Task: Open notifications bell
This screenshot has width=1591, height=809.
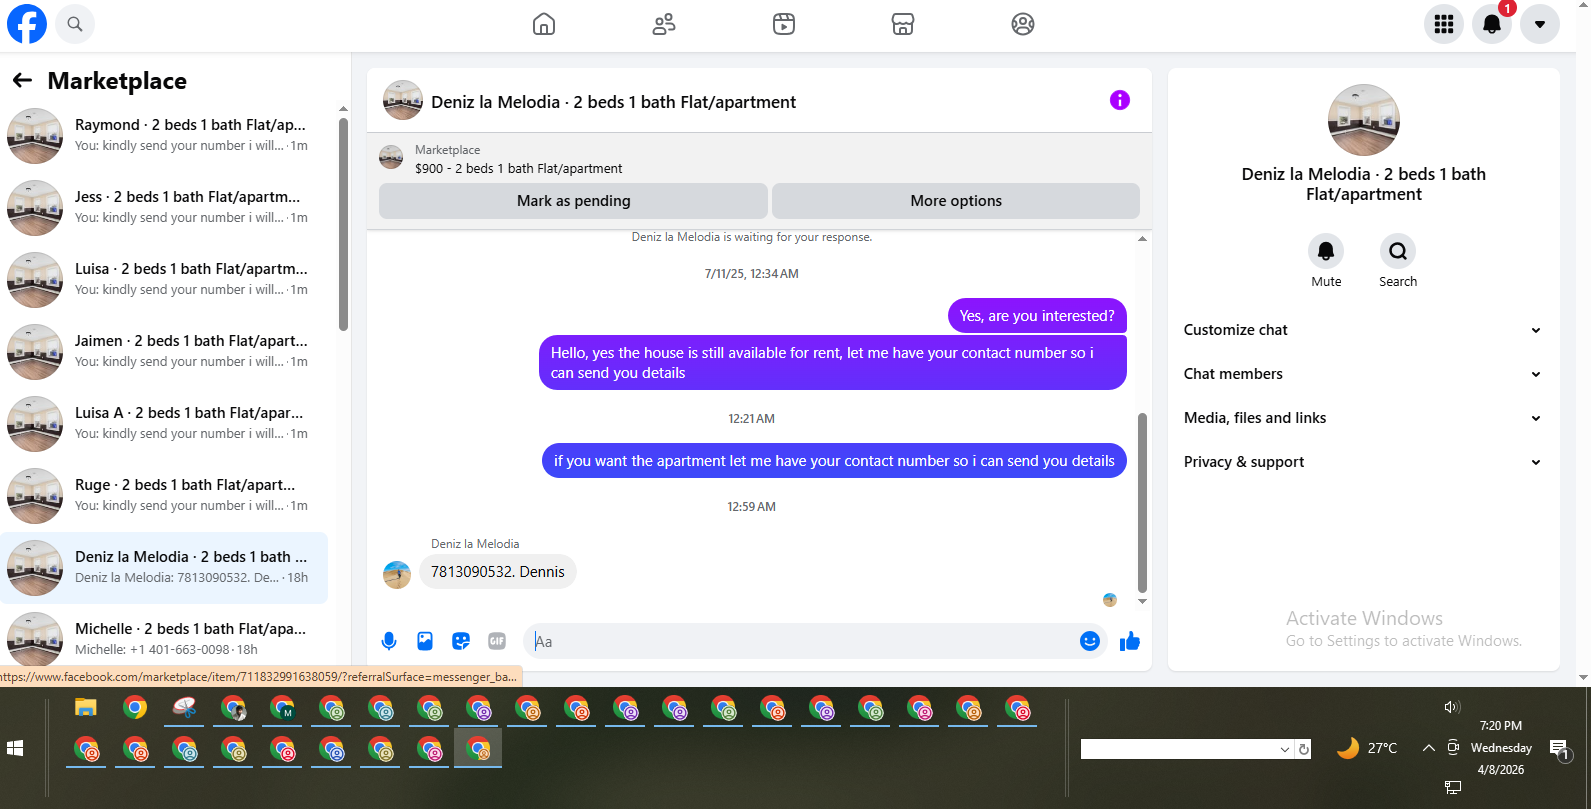Action: coord(1492,24)
